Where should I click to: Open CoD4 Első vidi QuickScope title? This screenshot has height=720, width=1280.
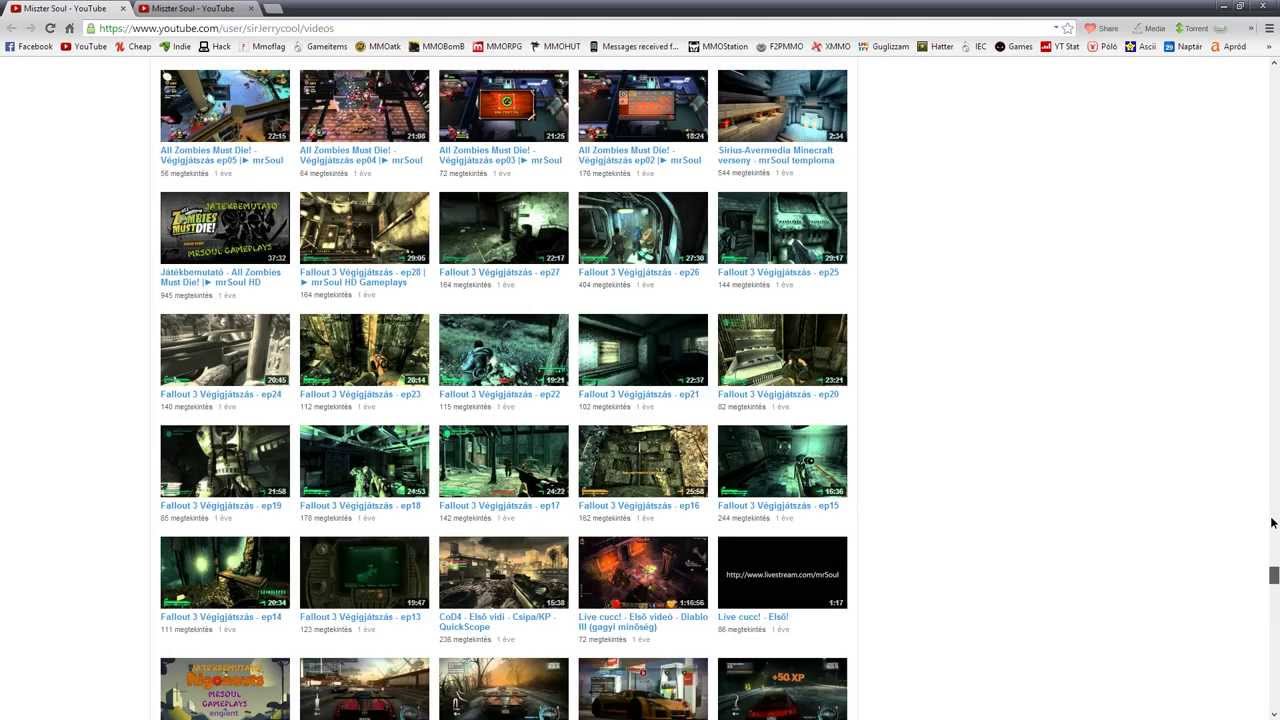pos(497,622)
